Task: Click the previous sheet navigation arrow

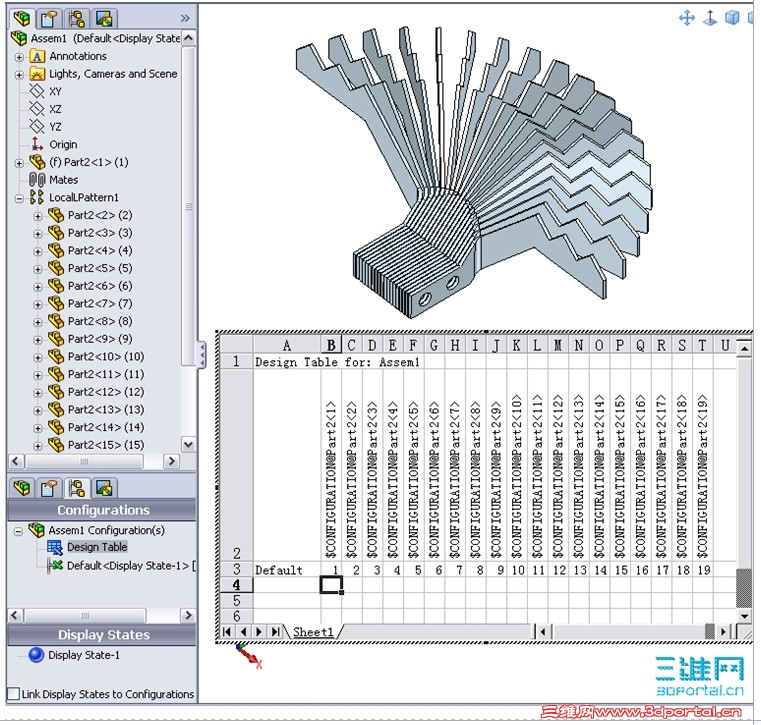Action: (243, 632)
